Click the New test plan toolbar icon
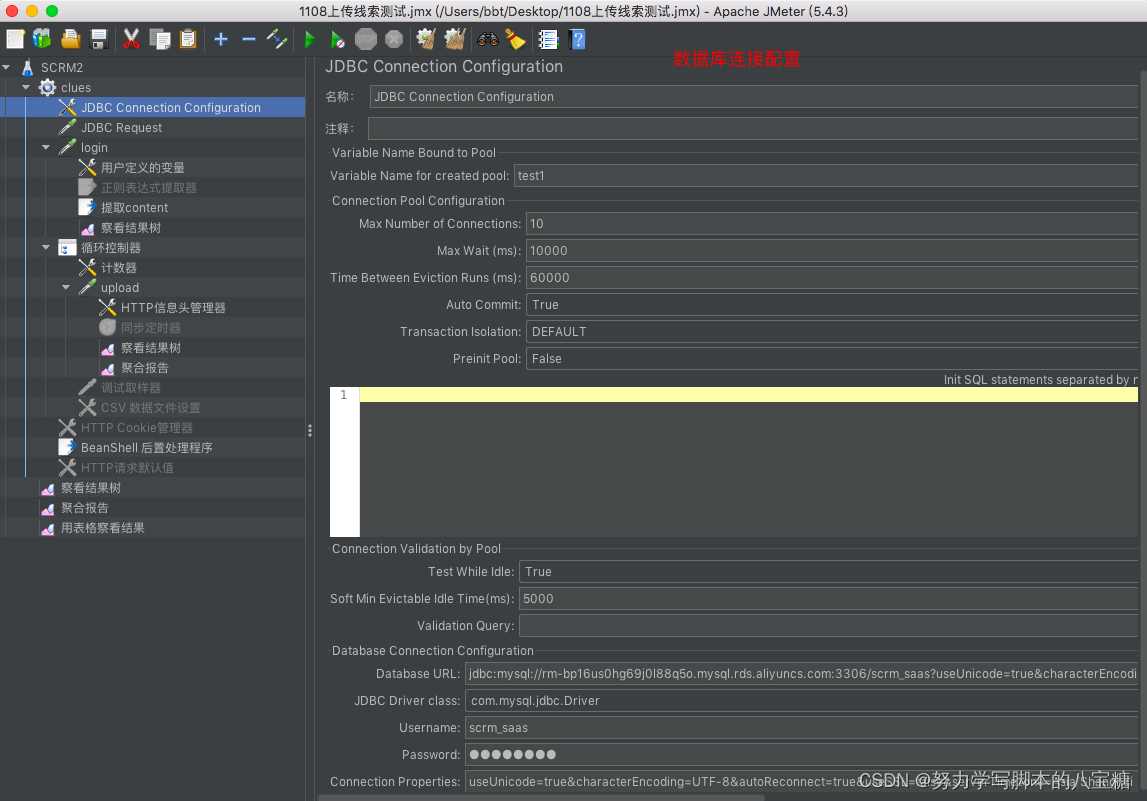 point(15,40)
